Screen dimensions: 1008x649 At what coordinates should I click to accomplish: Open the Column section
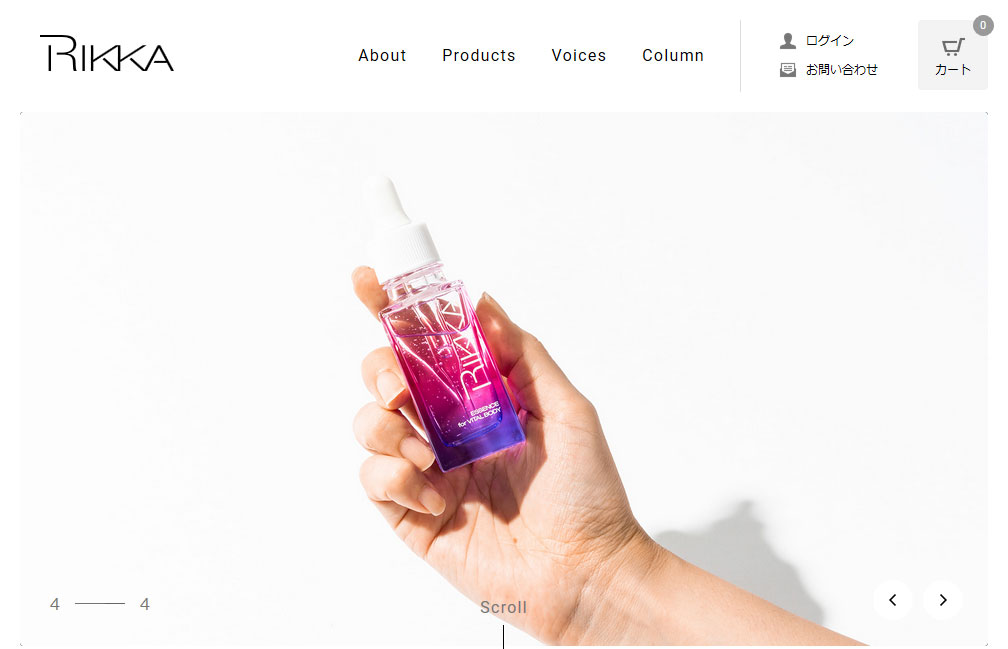673,56
